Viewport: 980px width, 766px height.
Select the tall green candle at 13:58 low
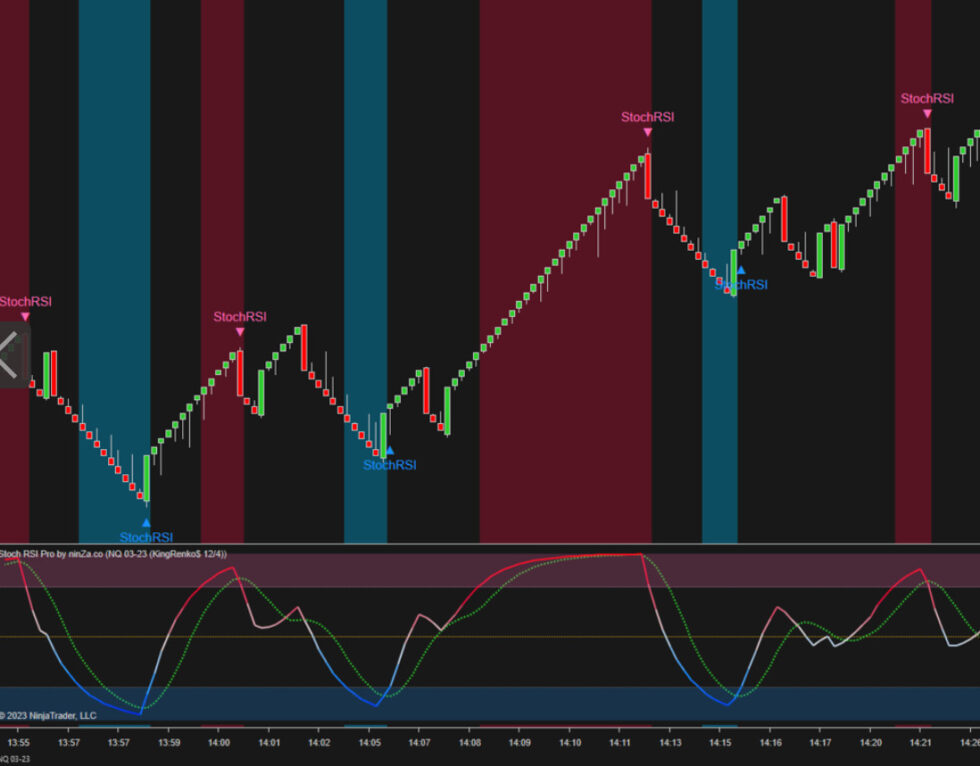147,478
